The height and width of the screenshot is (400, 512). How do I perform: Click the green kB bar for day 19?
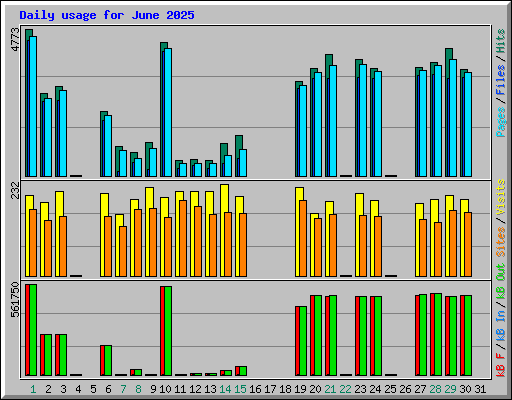[x=303, y=341]
